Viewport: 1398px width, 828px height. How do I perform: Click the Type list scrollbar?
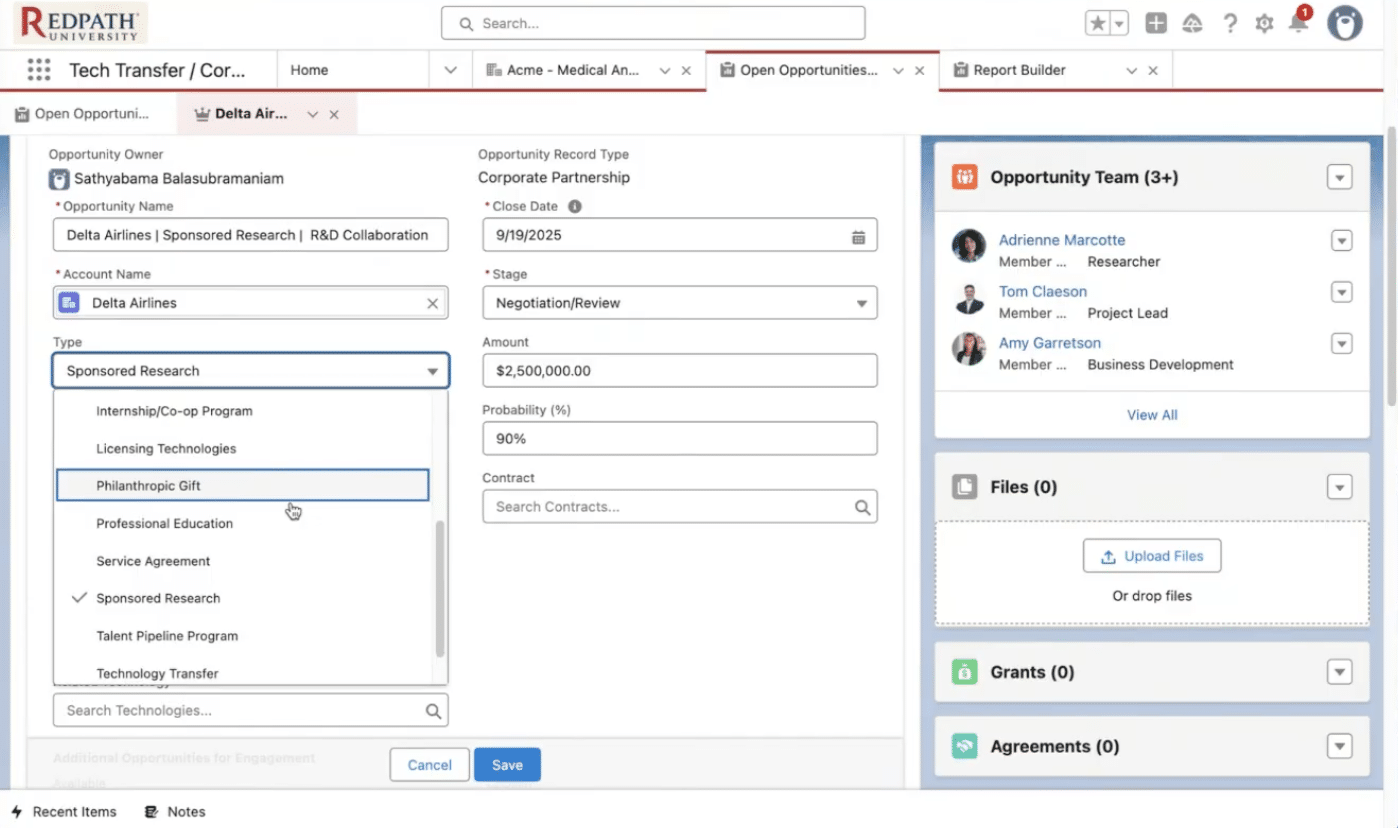tap(440, 590)
